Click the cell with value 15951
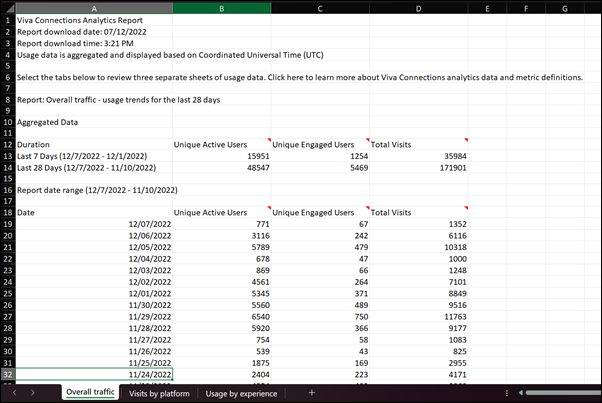The height and width of the screenshot is (403, 602). click(x=222, y=156)
